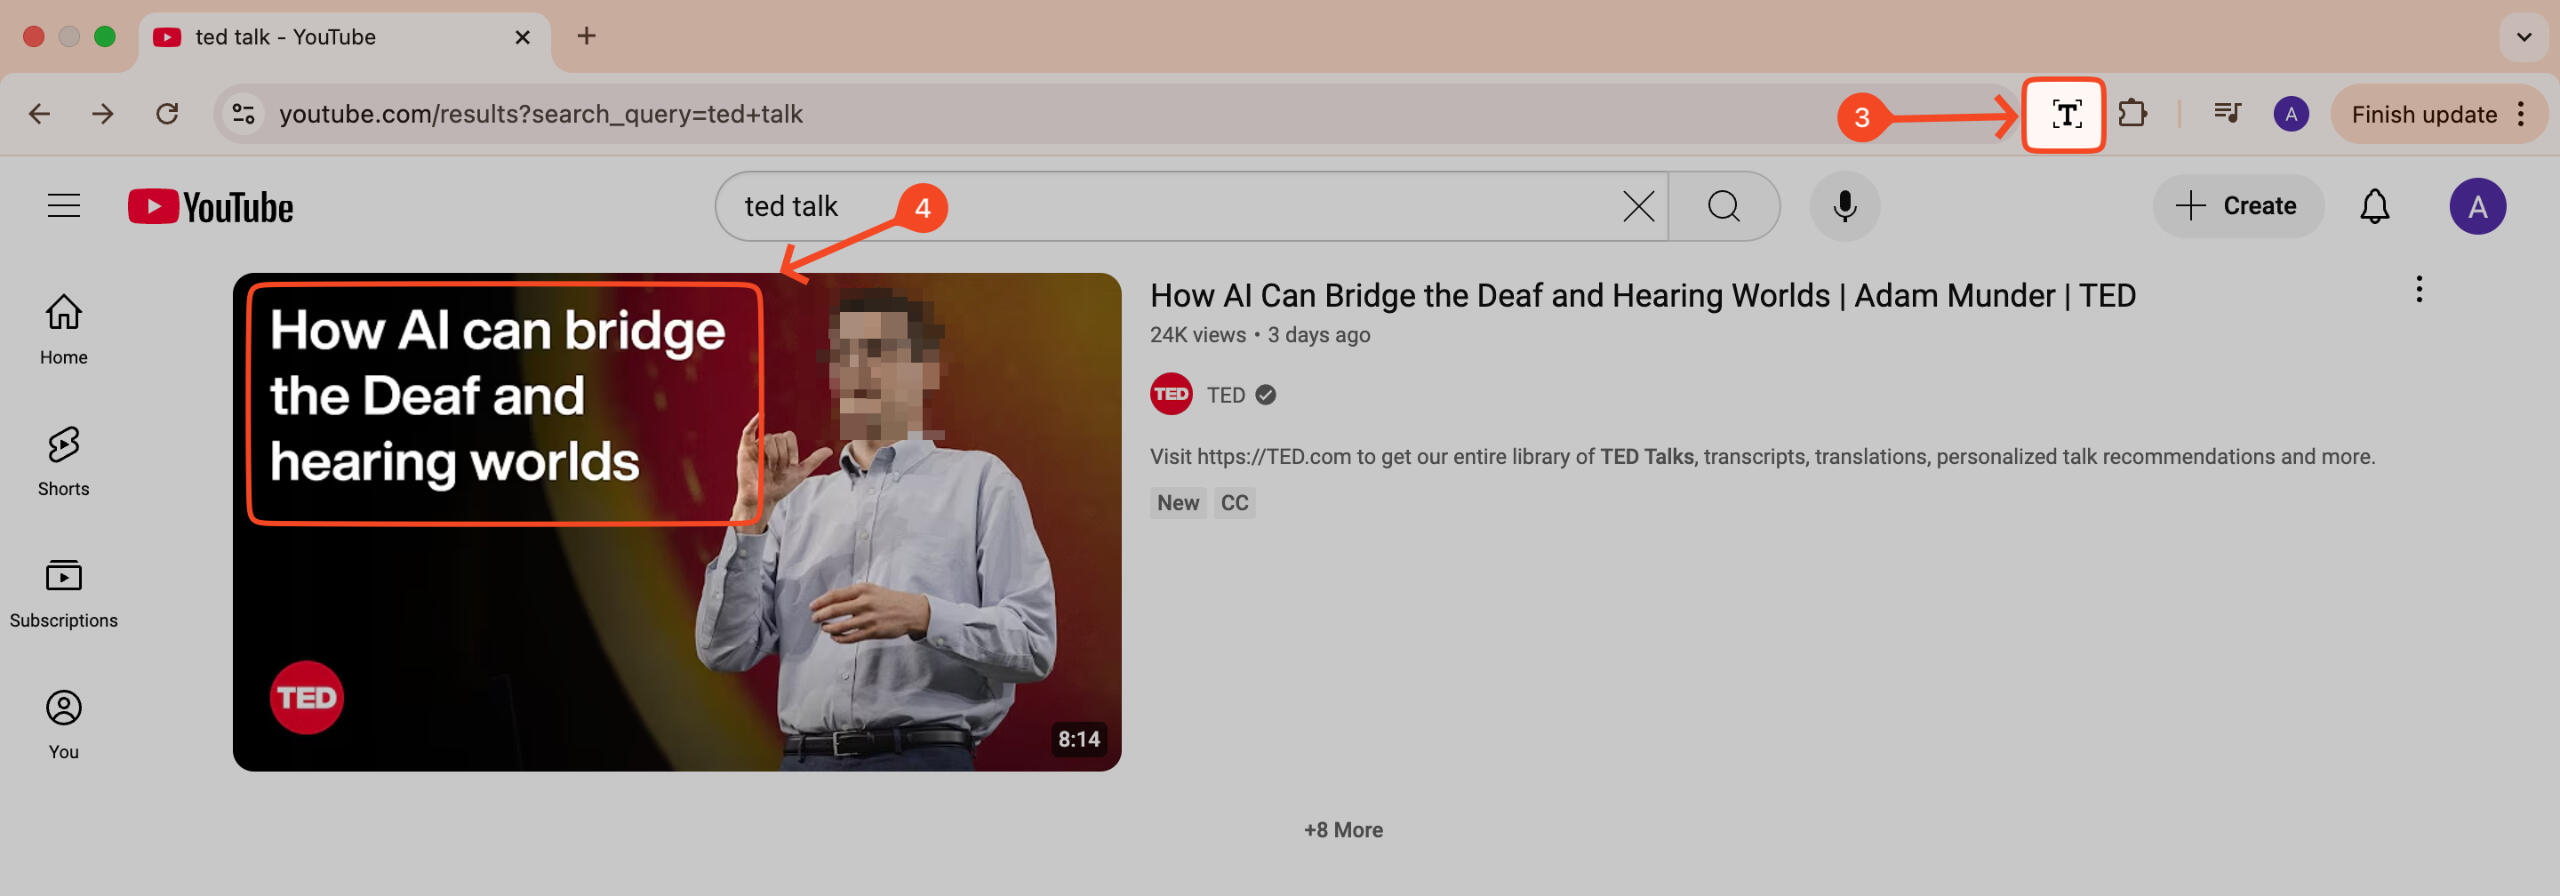Go to YouTube home via logo

click(x=211, y=207)
